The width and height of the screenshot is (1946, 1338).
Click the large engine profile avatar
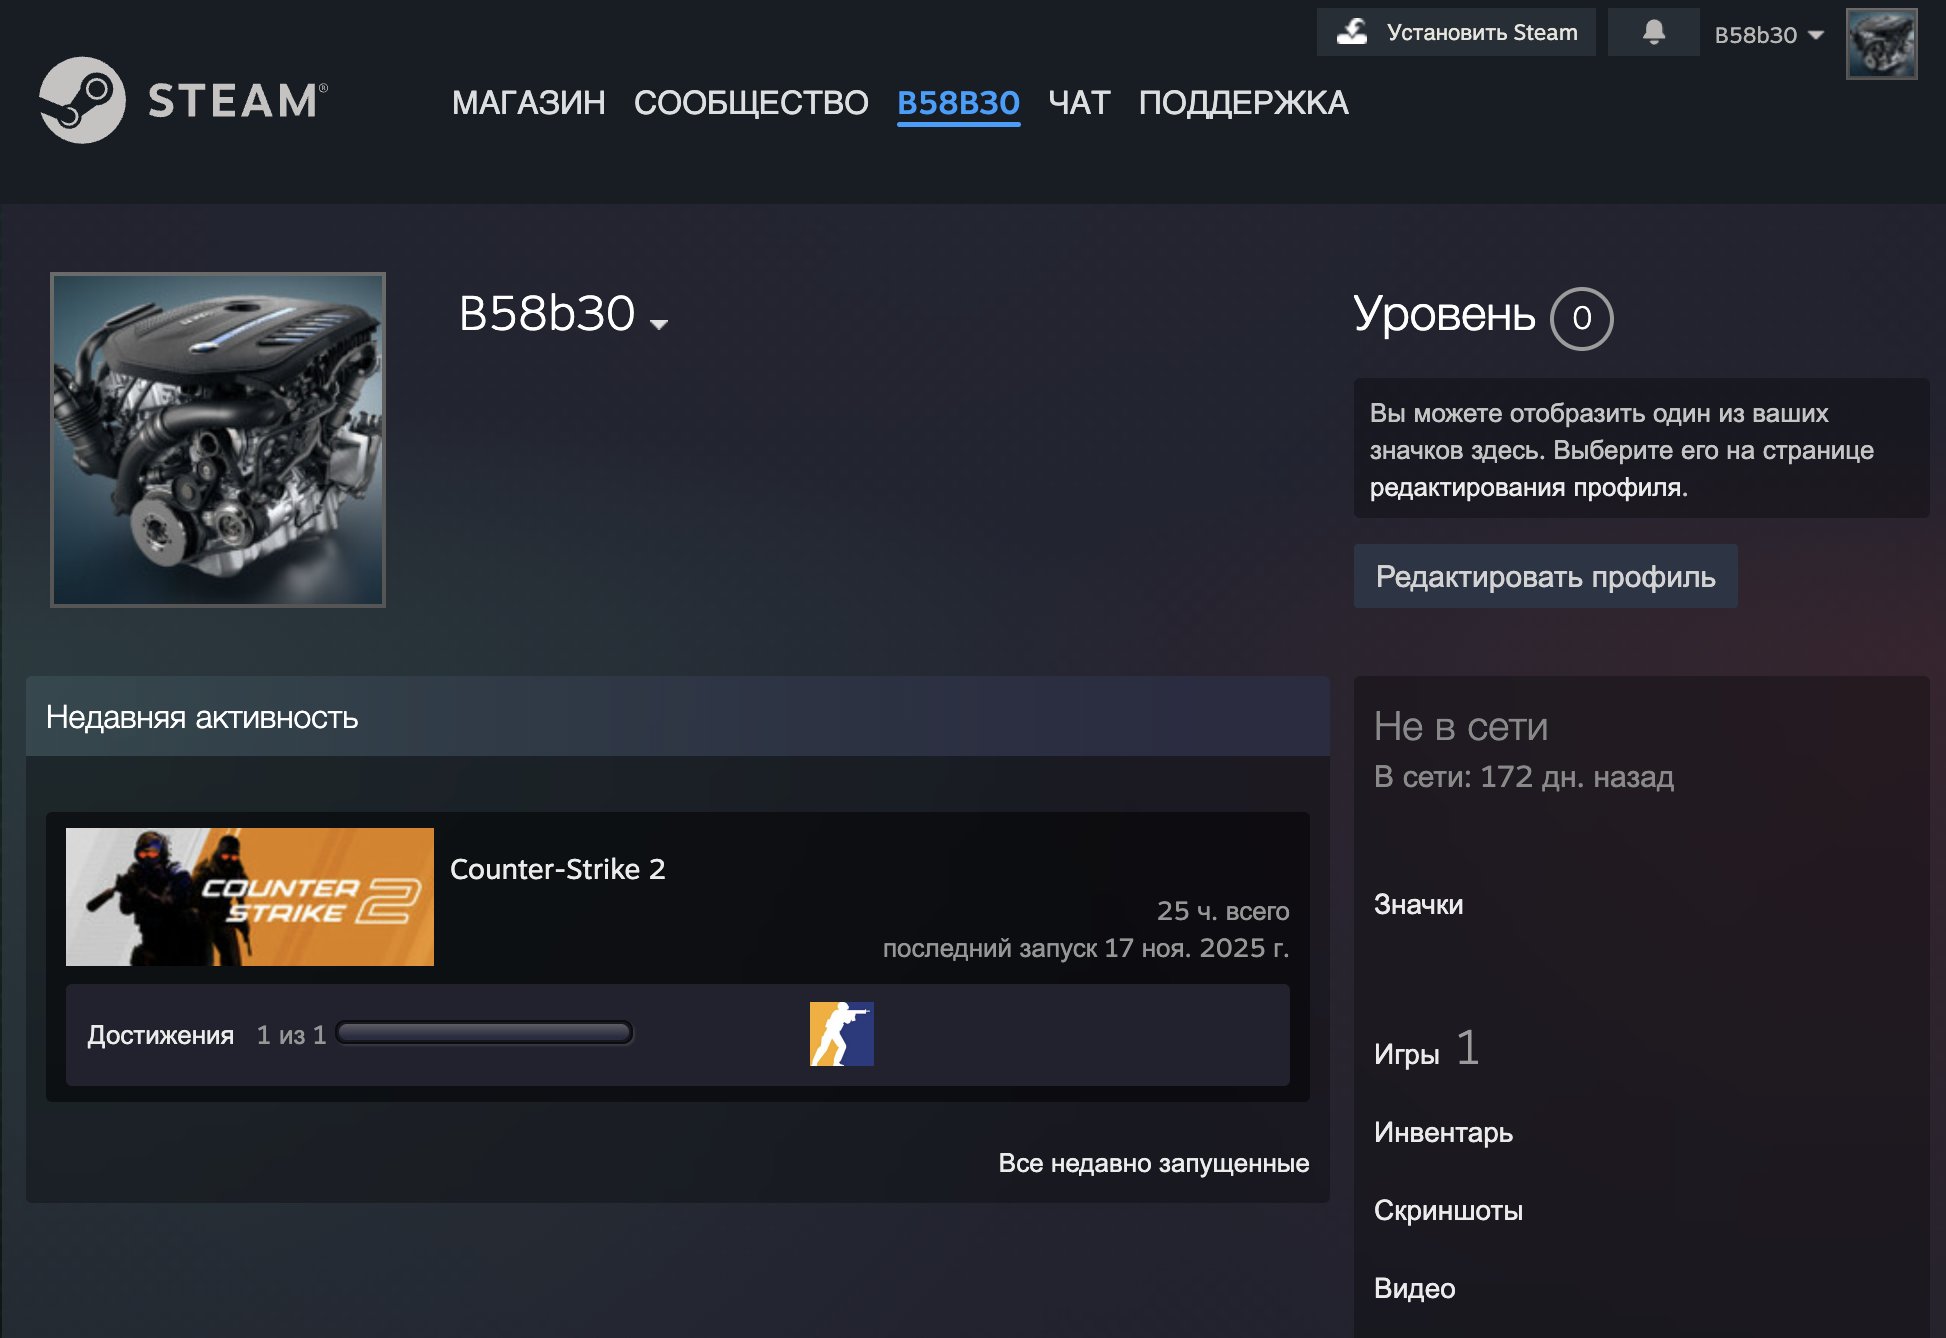coord(218,440)
